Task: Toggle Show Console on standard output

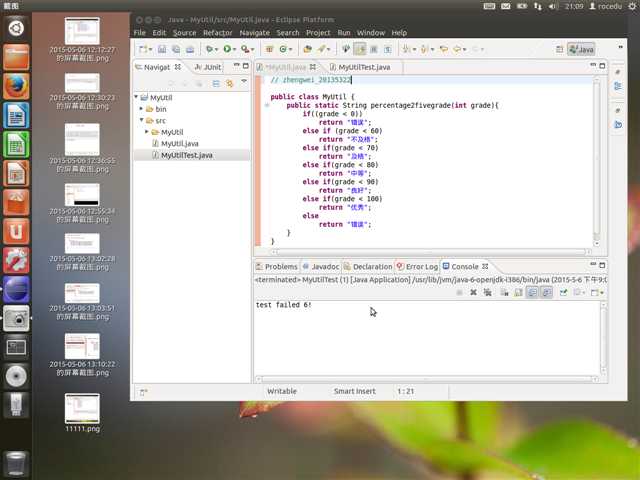Action: pos(532,292)
